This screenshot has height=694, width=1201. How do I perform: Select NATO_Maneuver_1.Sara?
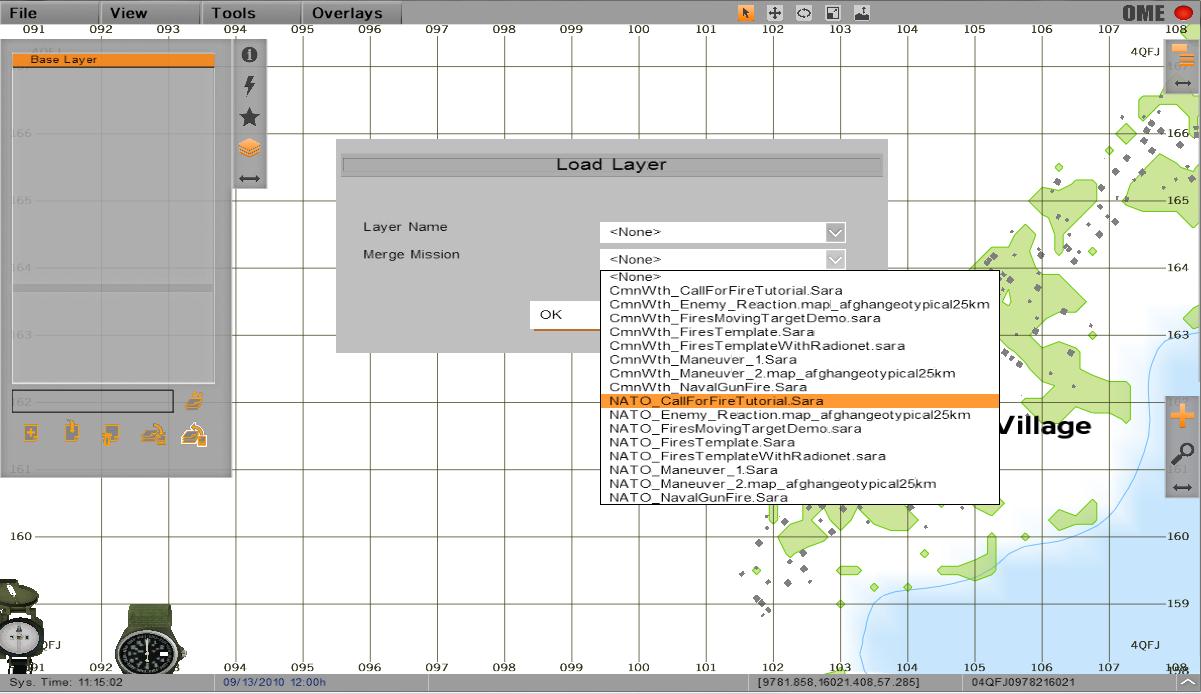click(x=800, y=470)
